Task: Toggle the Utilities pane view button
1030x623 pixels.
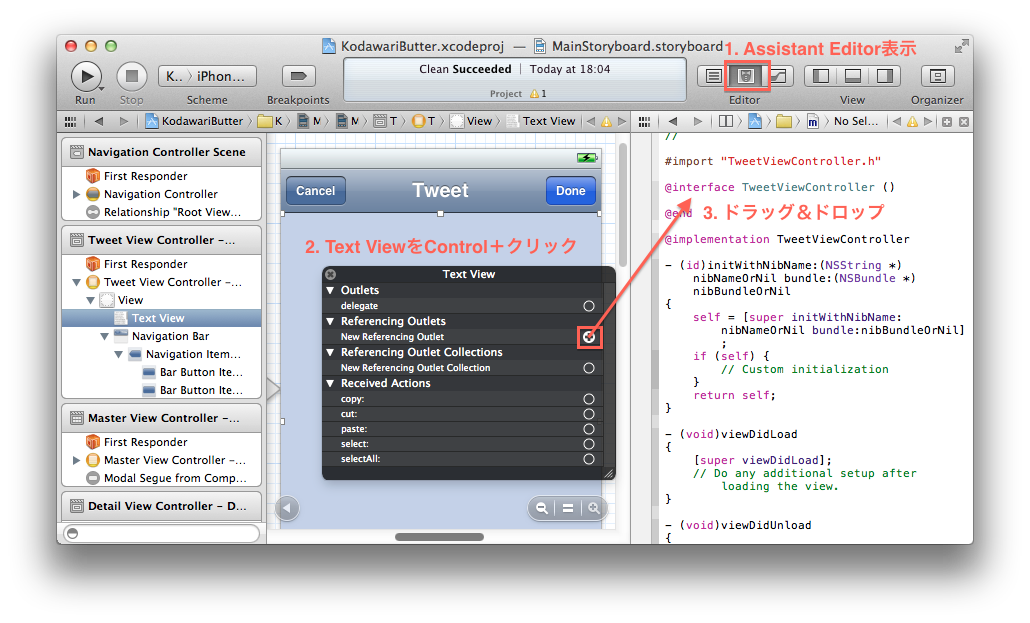Action: (885, 76)
